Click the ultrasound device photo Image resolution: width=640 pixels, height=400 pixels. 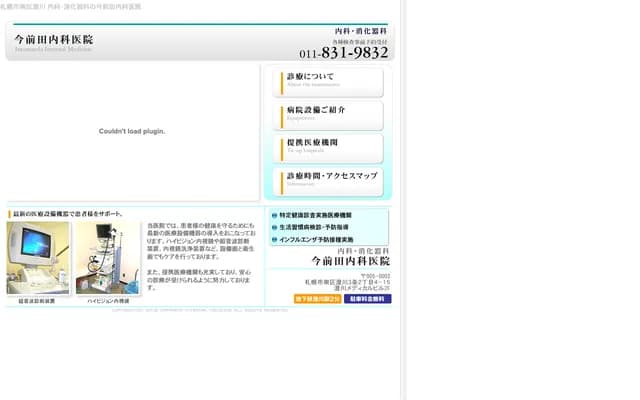coord(38,258)
